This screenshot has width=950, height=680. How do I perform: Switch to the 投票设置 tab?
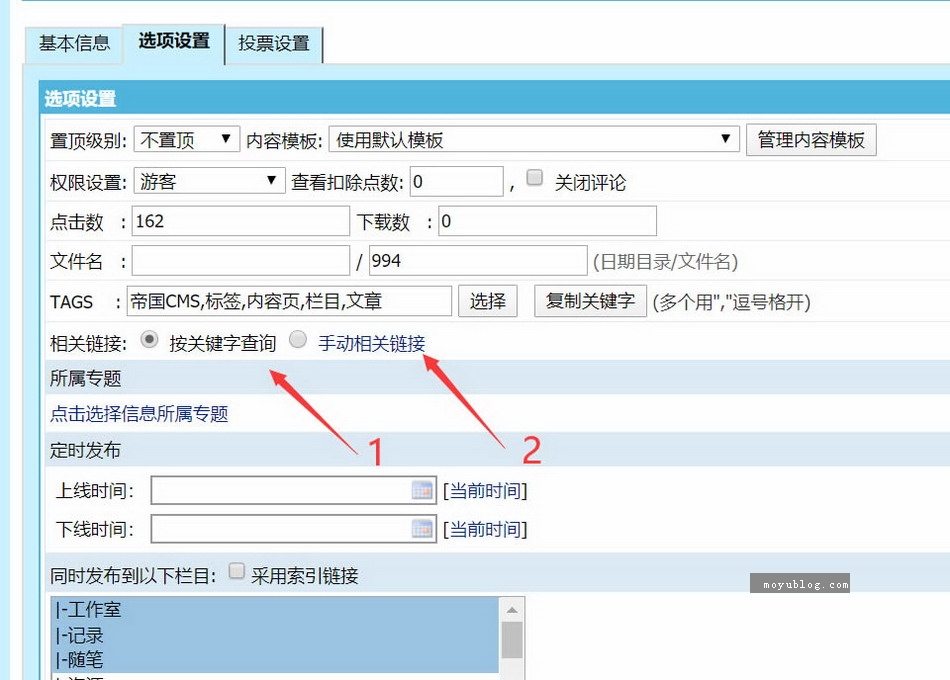click(275, 43)
